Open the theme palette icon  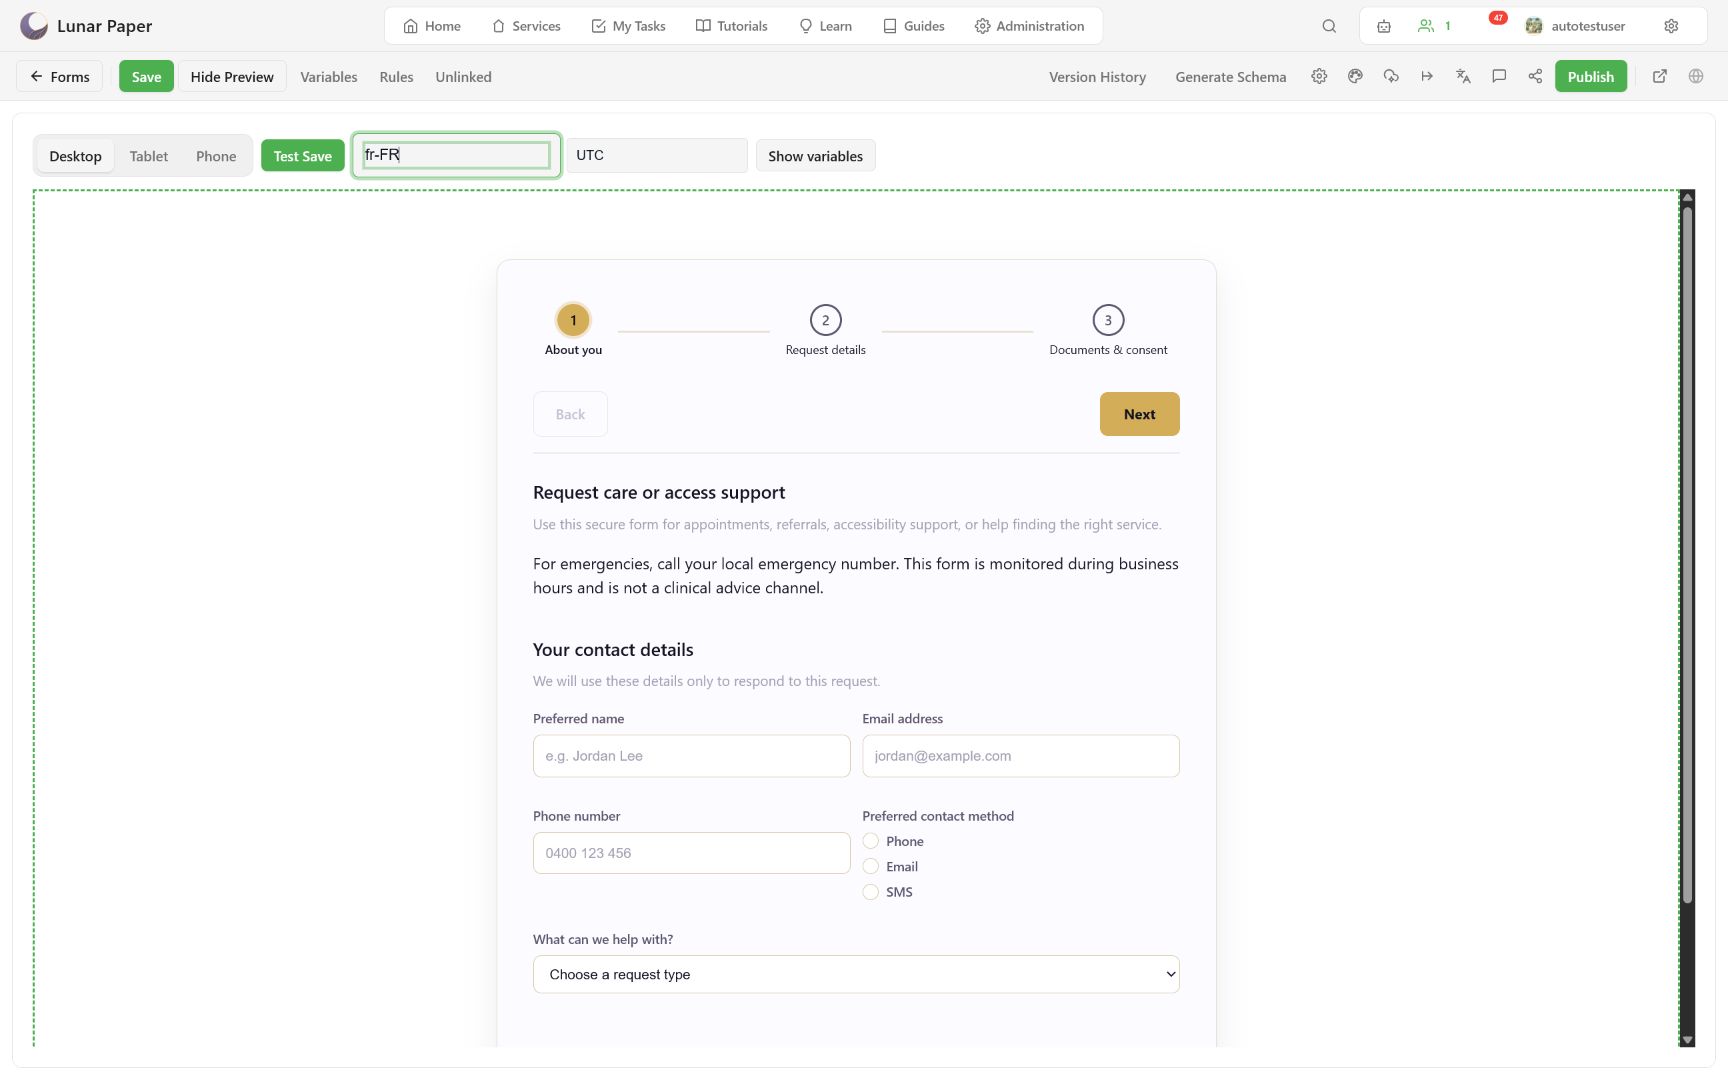click(x=1355, y=76)
